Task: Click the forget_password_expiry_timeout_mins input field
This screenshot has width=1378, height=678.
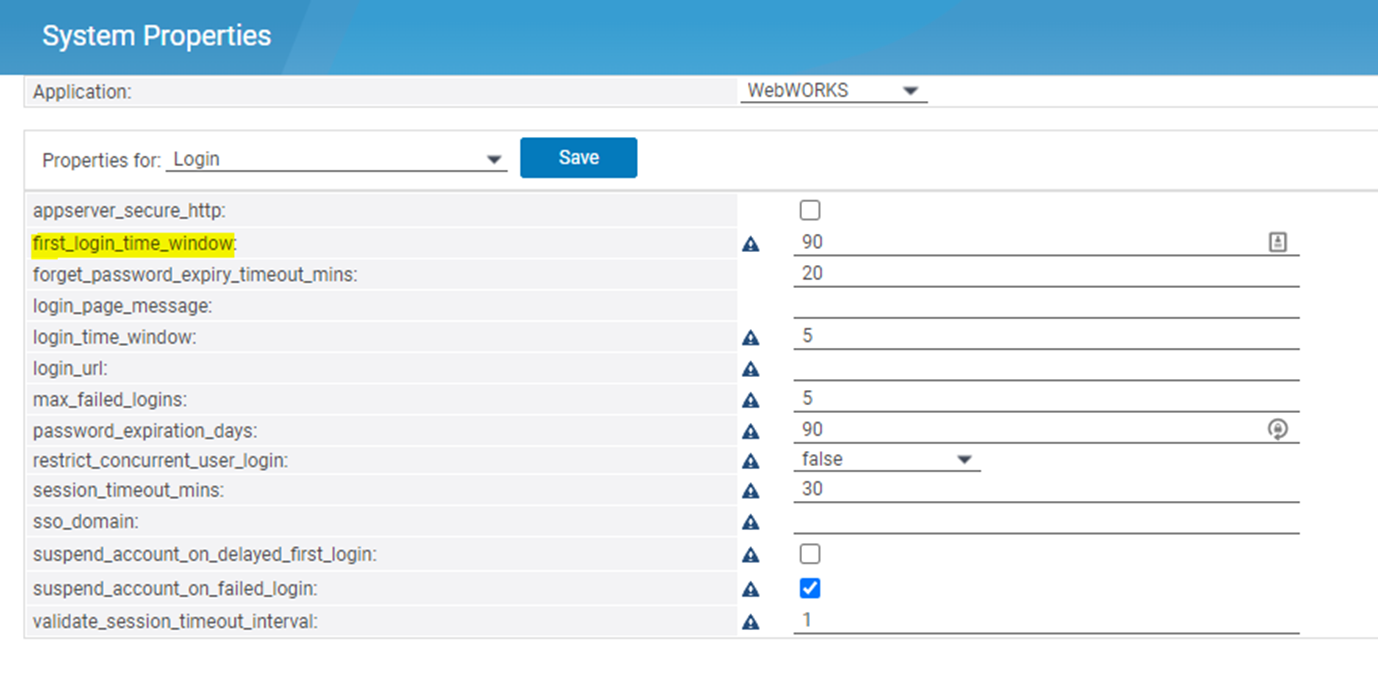Action: click(x=1045, y=273)
